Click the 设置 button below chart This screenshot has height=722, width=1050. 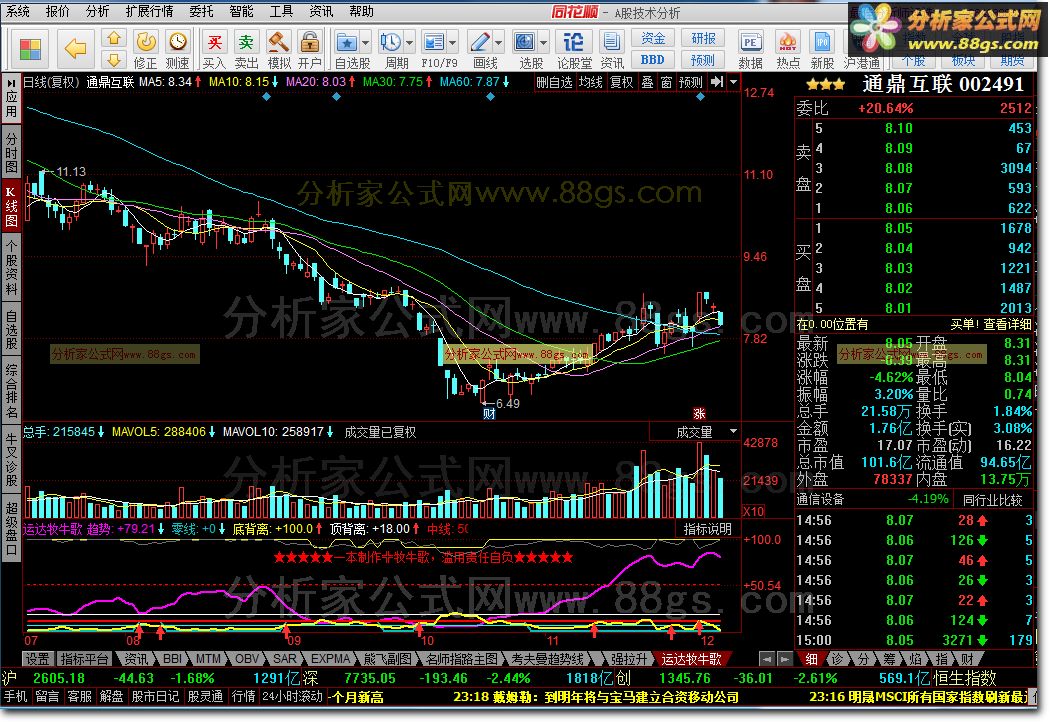point(38,659)
